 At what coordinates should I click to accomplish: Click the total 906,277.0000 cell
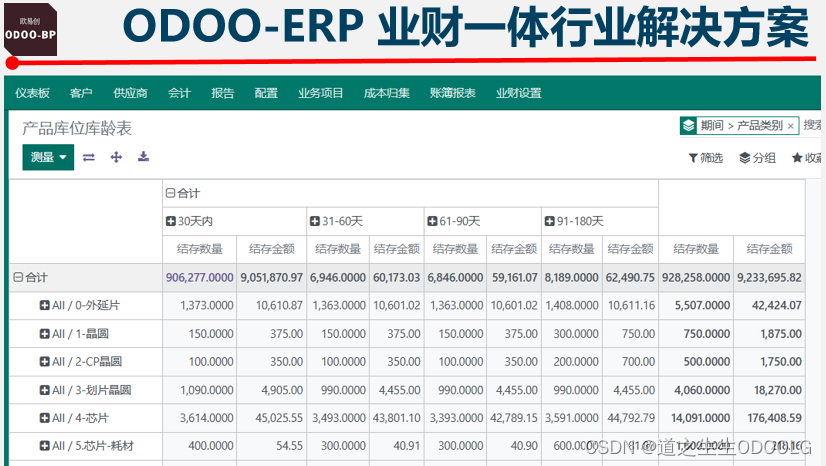click(x=200, y=277)
